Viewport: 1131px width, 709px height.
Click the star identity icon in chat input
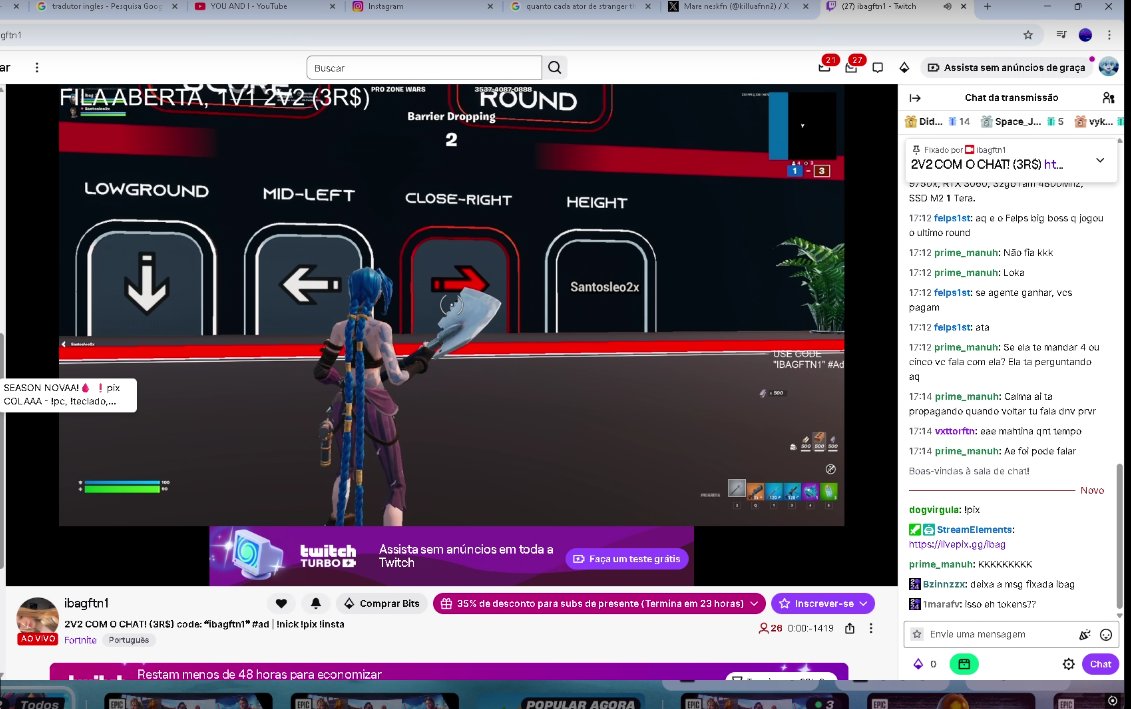pos(917,634)
